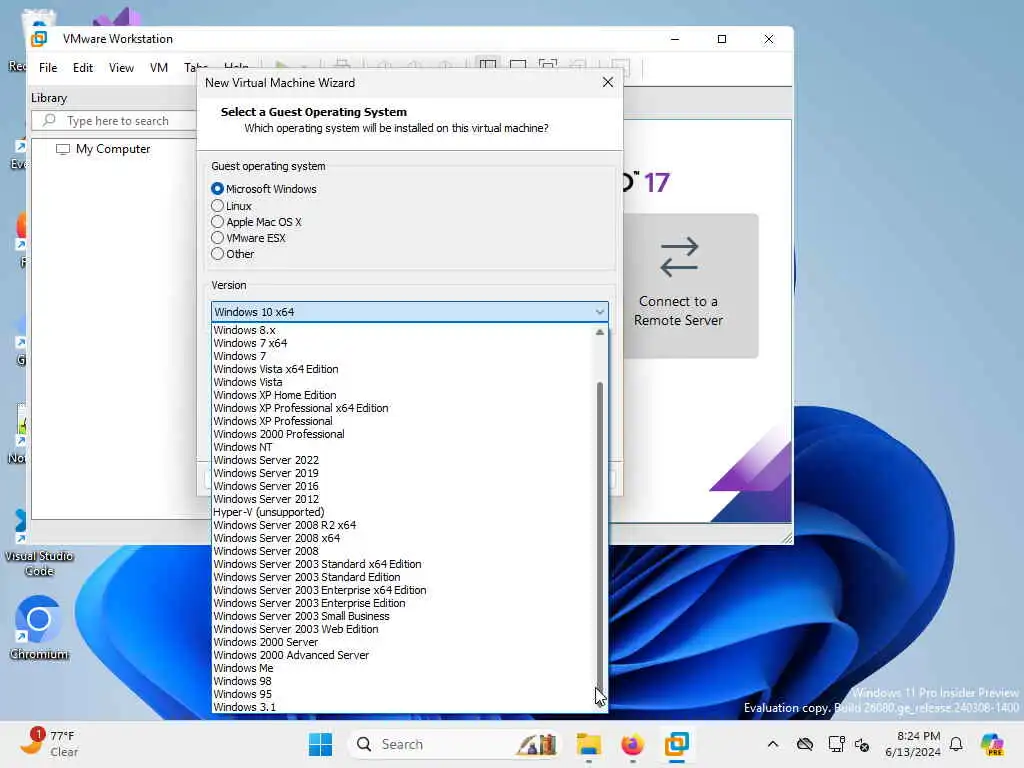The height and width of the screenshot is (768, 1024).
Task: Click the muted volume tray icon
Action: click(x=862, y=744)
